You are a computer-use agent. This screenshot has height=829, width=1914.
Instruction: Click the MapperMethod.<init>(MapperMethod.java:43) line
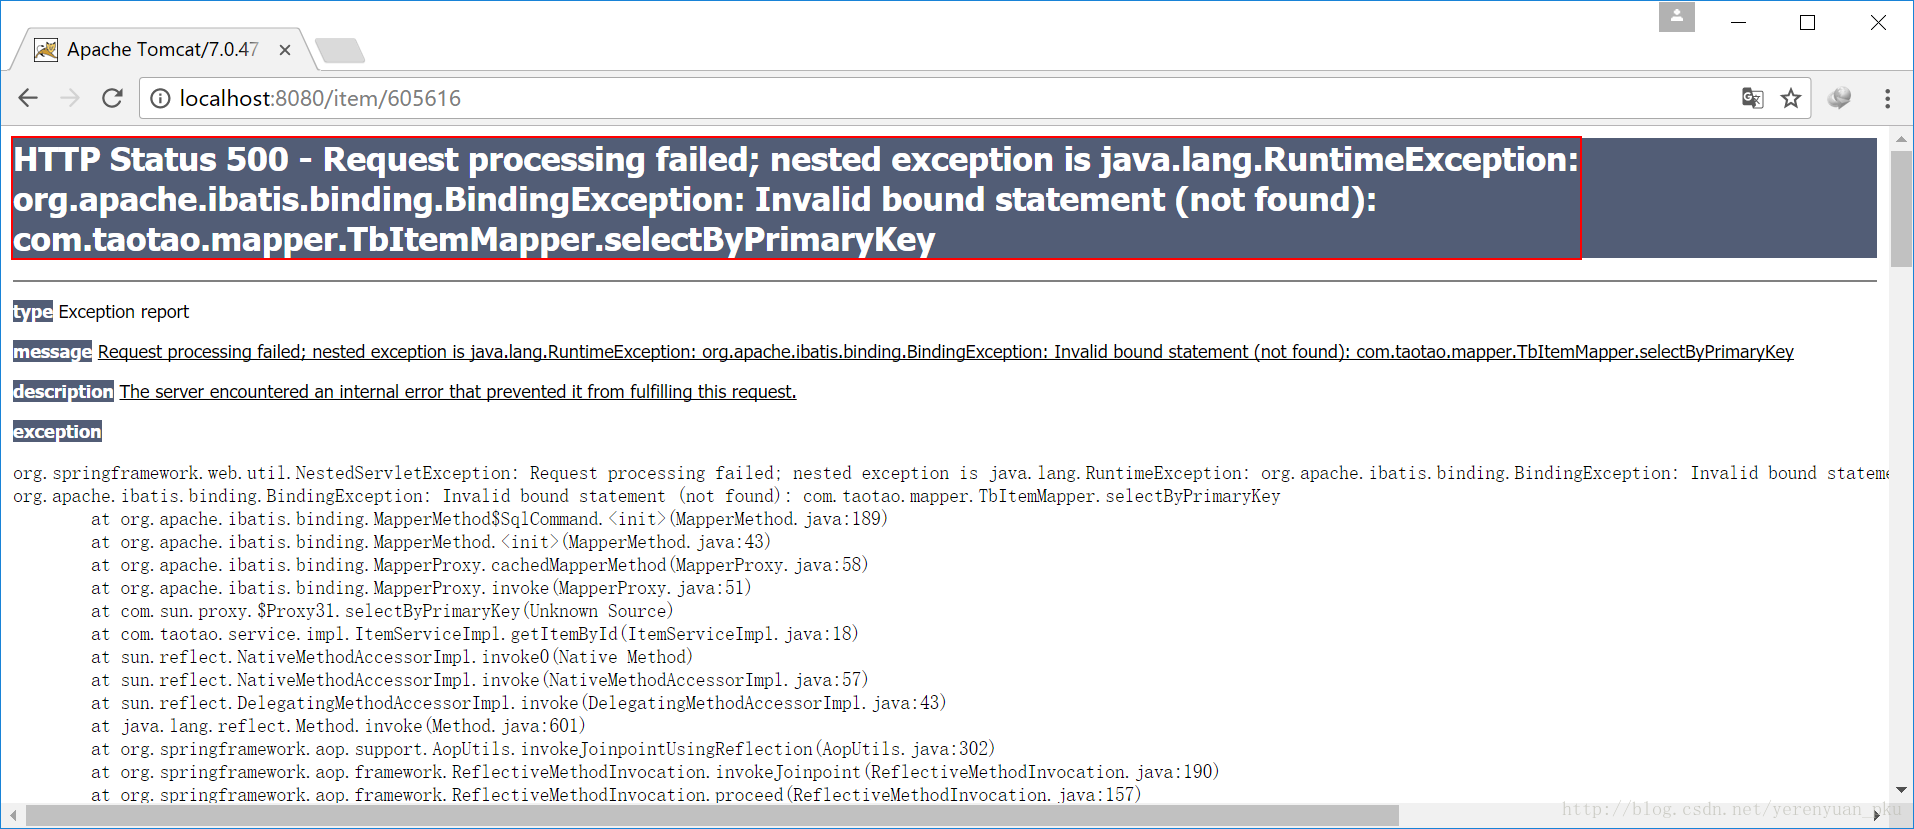(x=431, y=542)
